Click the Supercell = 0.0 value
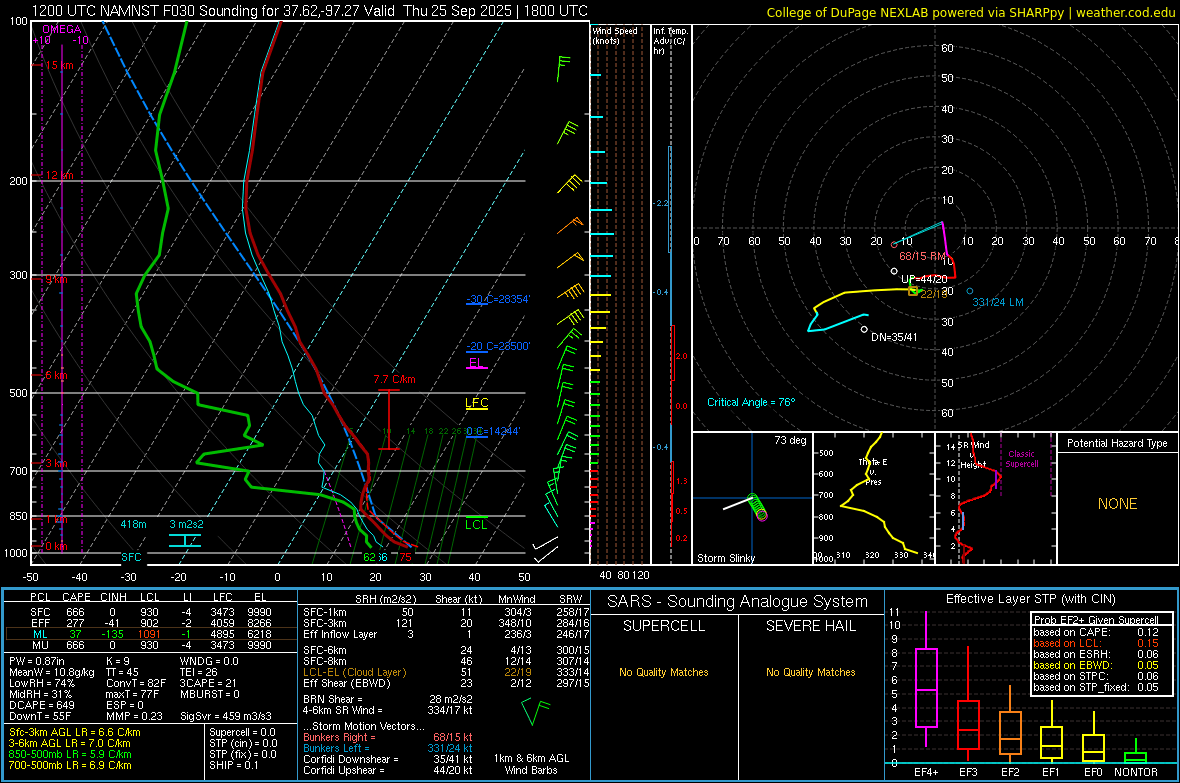The height and width of the screenshot is (783, 1180). tap(242, 732)
